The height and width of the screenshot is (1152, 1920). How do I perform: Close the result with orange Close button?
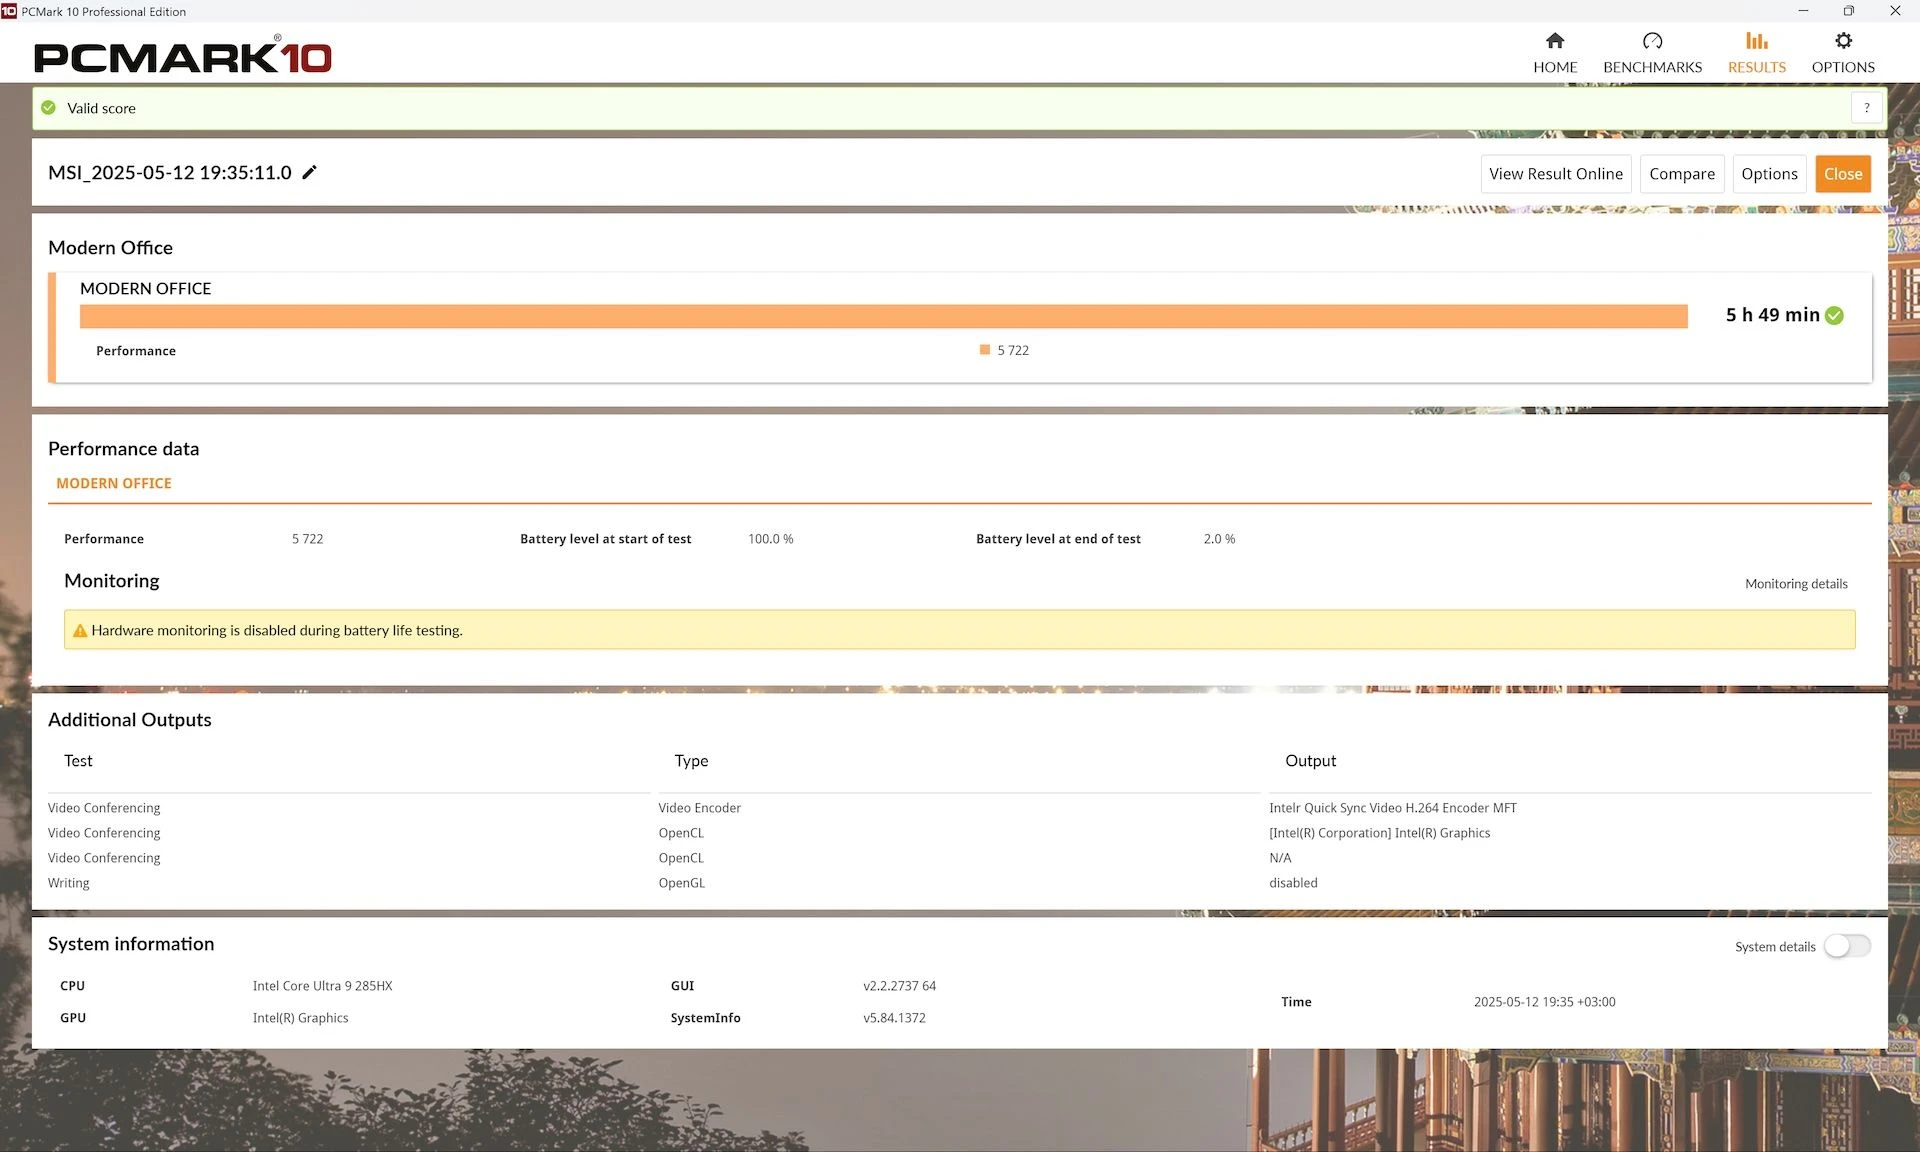coord(1843,174)
